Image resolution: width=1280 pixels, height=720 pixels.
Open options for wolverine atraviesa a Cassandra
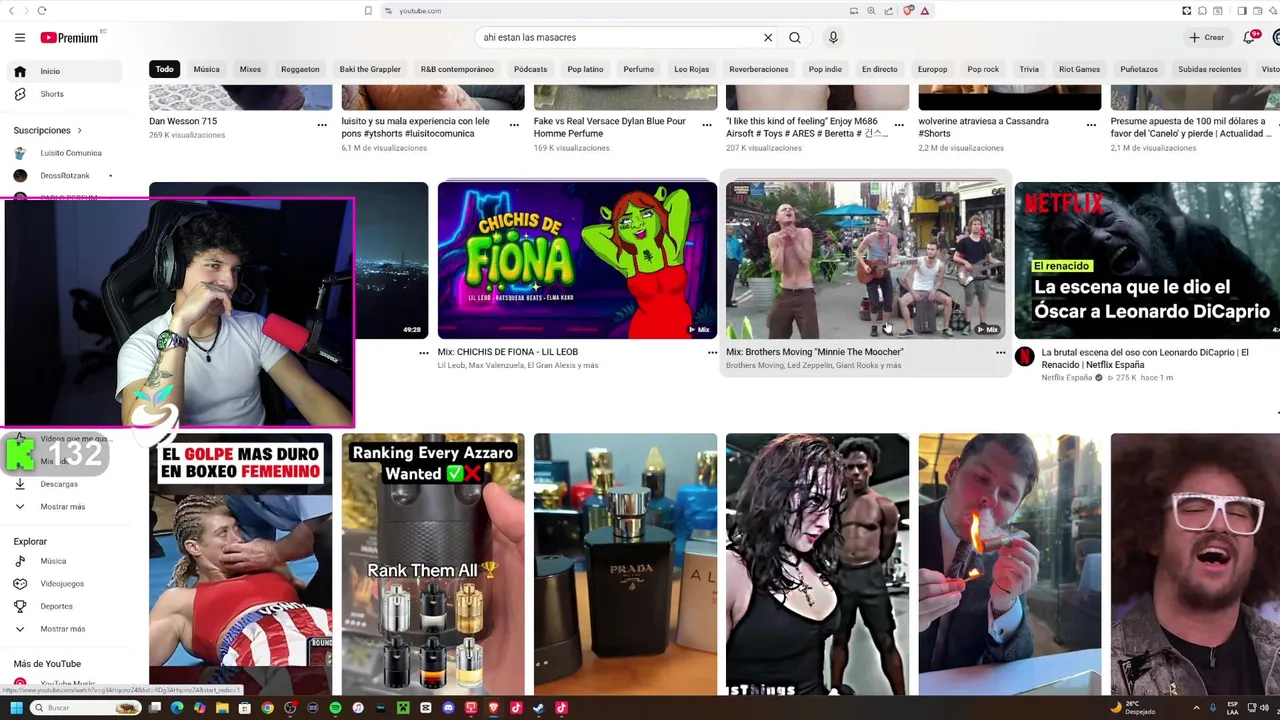[1091, 125]
